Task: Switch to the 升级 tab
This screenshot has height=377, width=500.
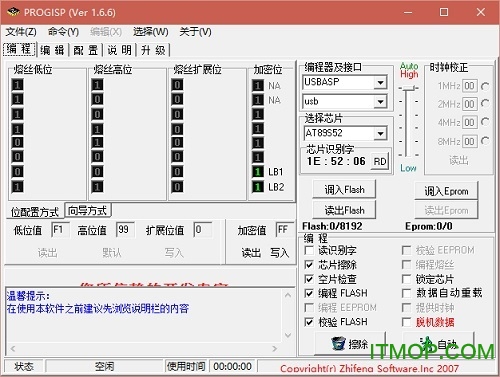Action: pyautogui.click(x=153, y=50)
